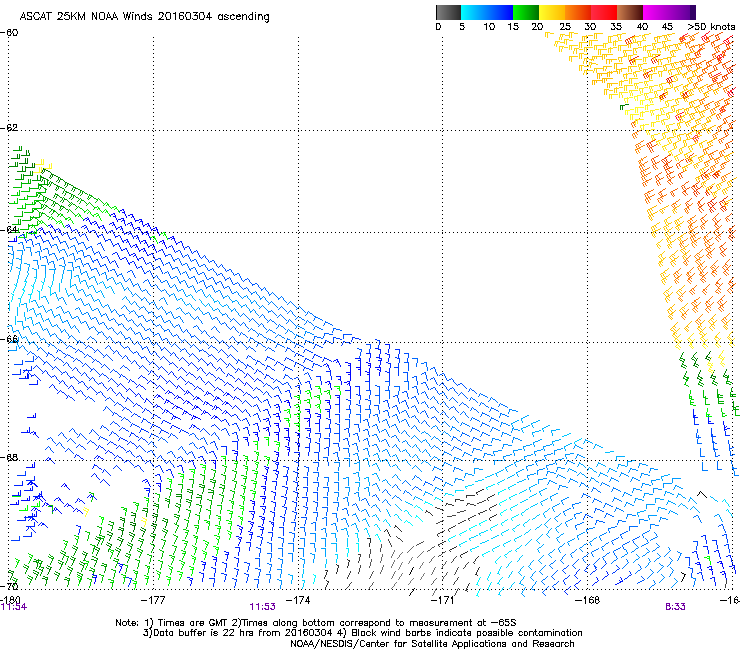
Task: Click the magenta-purple 40-50 knots color band
Action: 669,13
